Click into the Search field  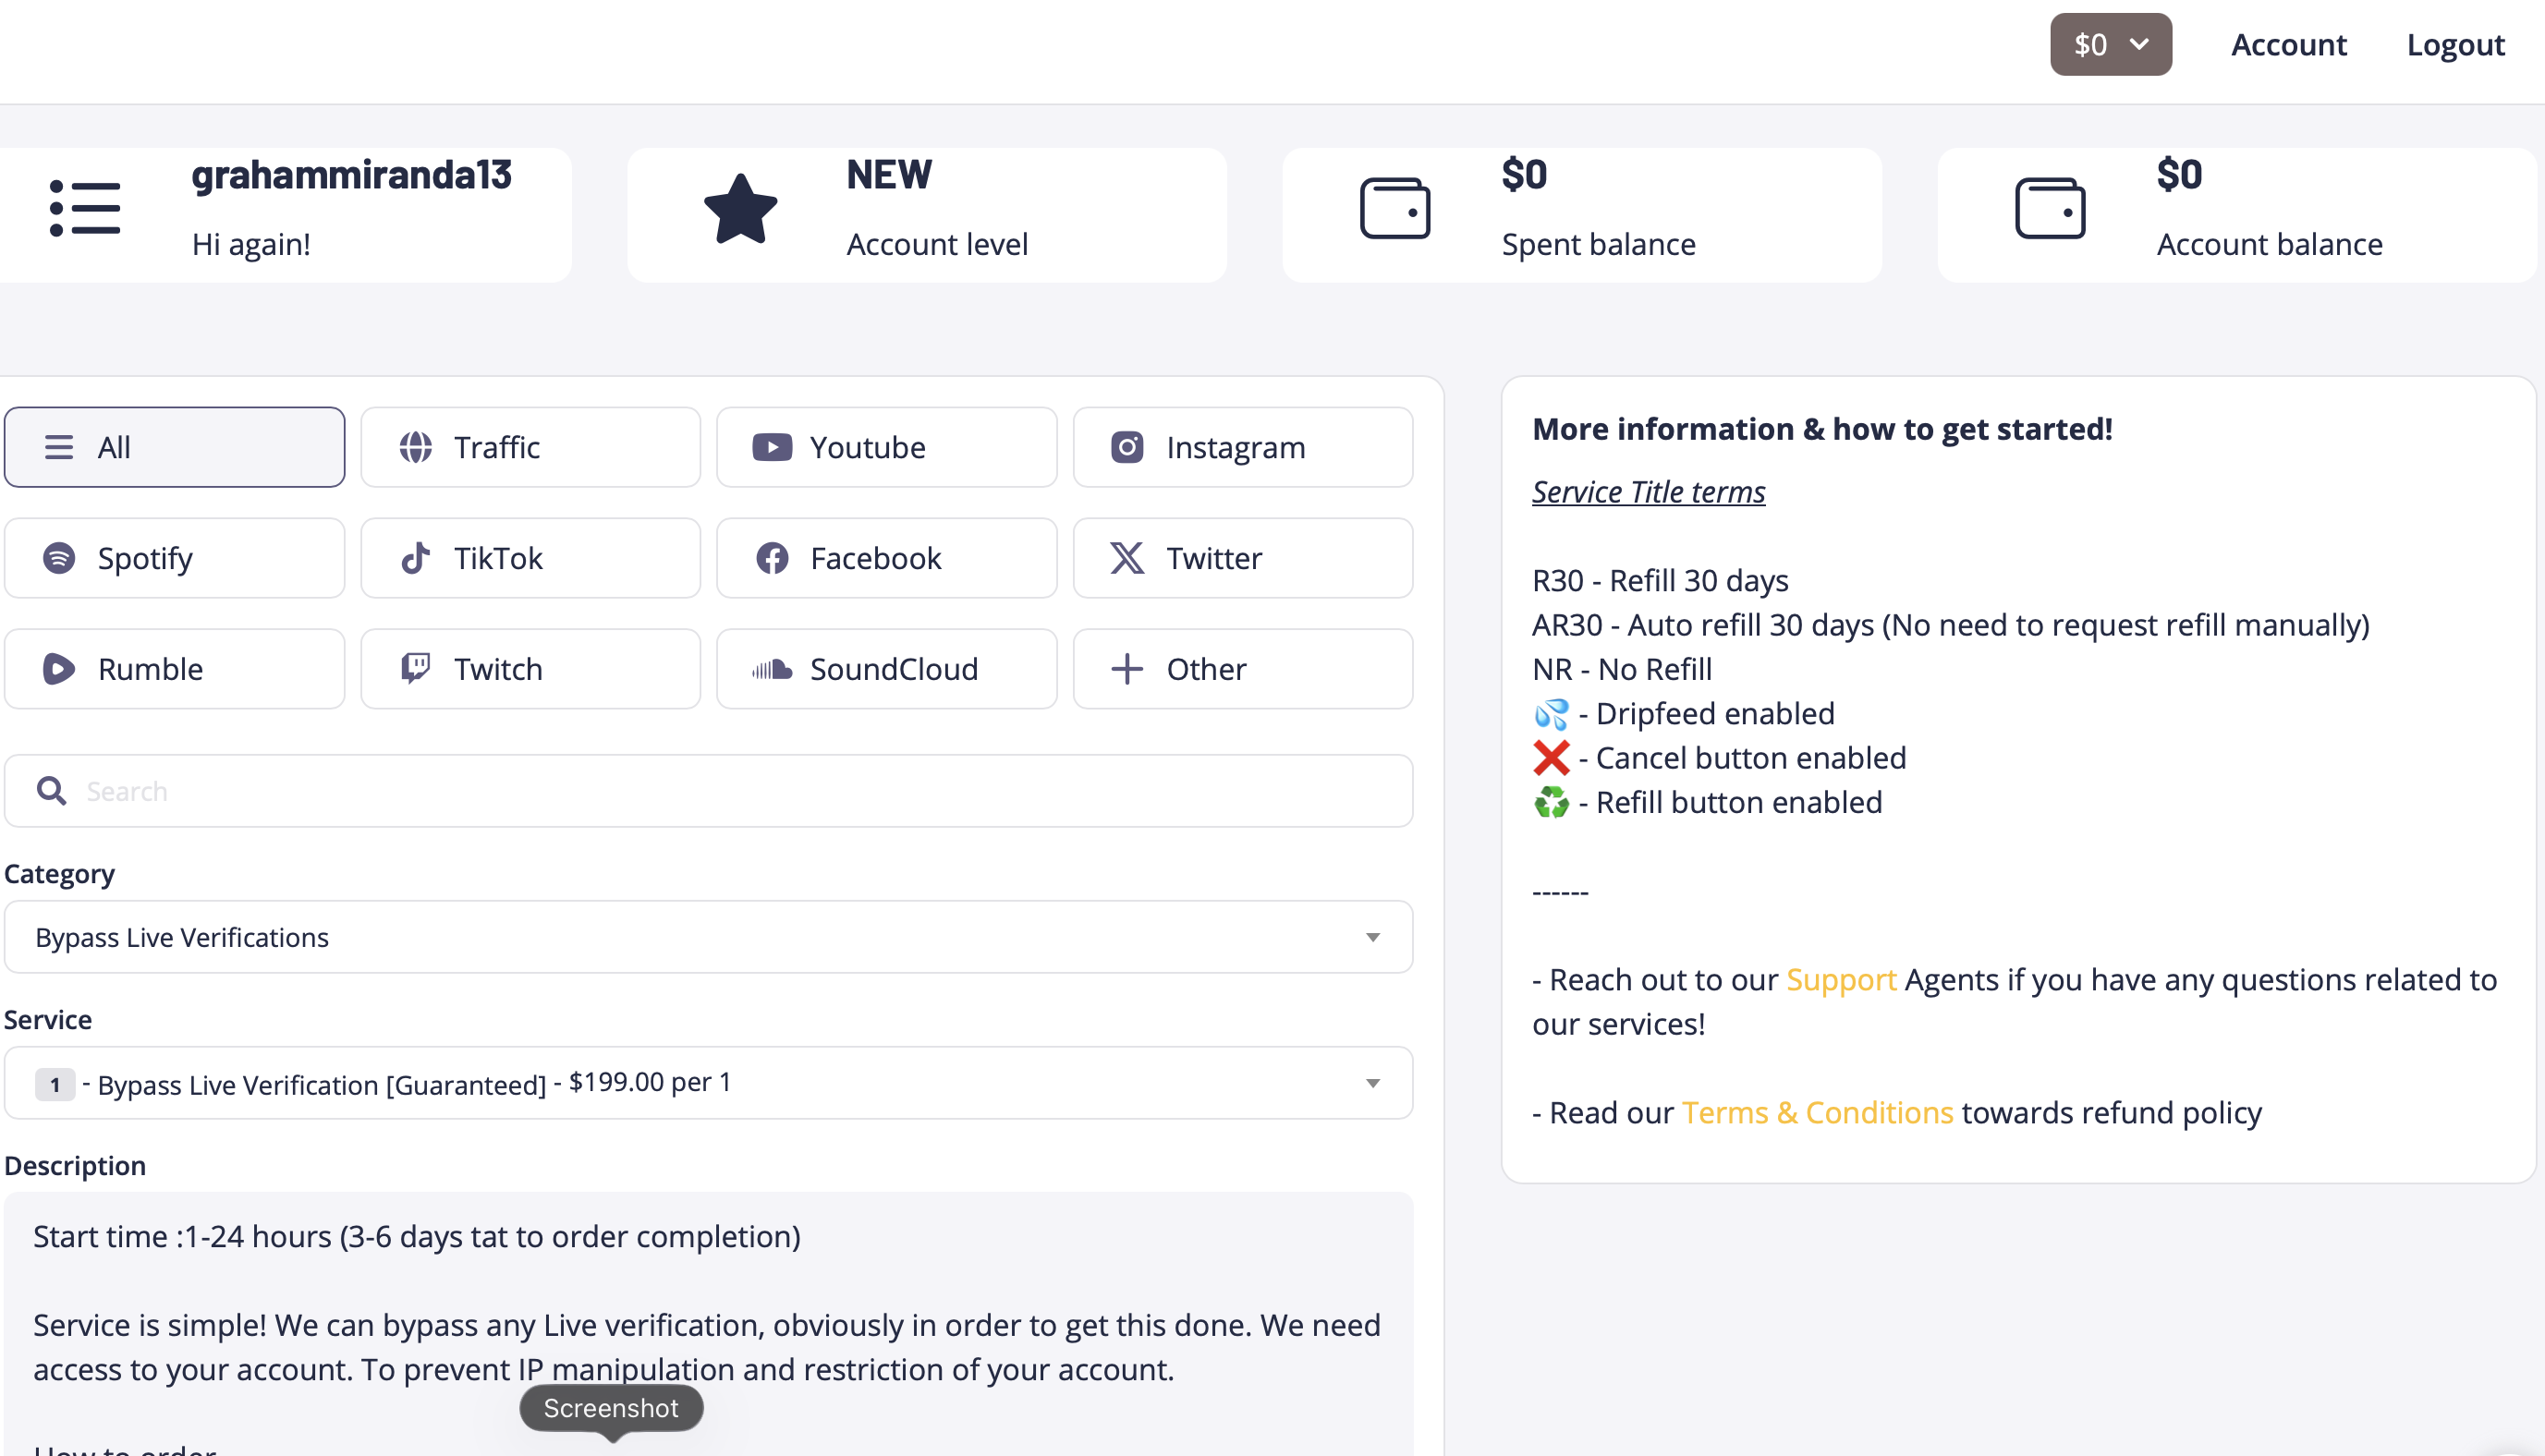(709, 791)
